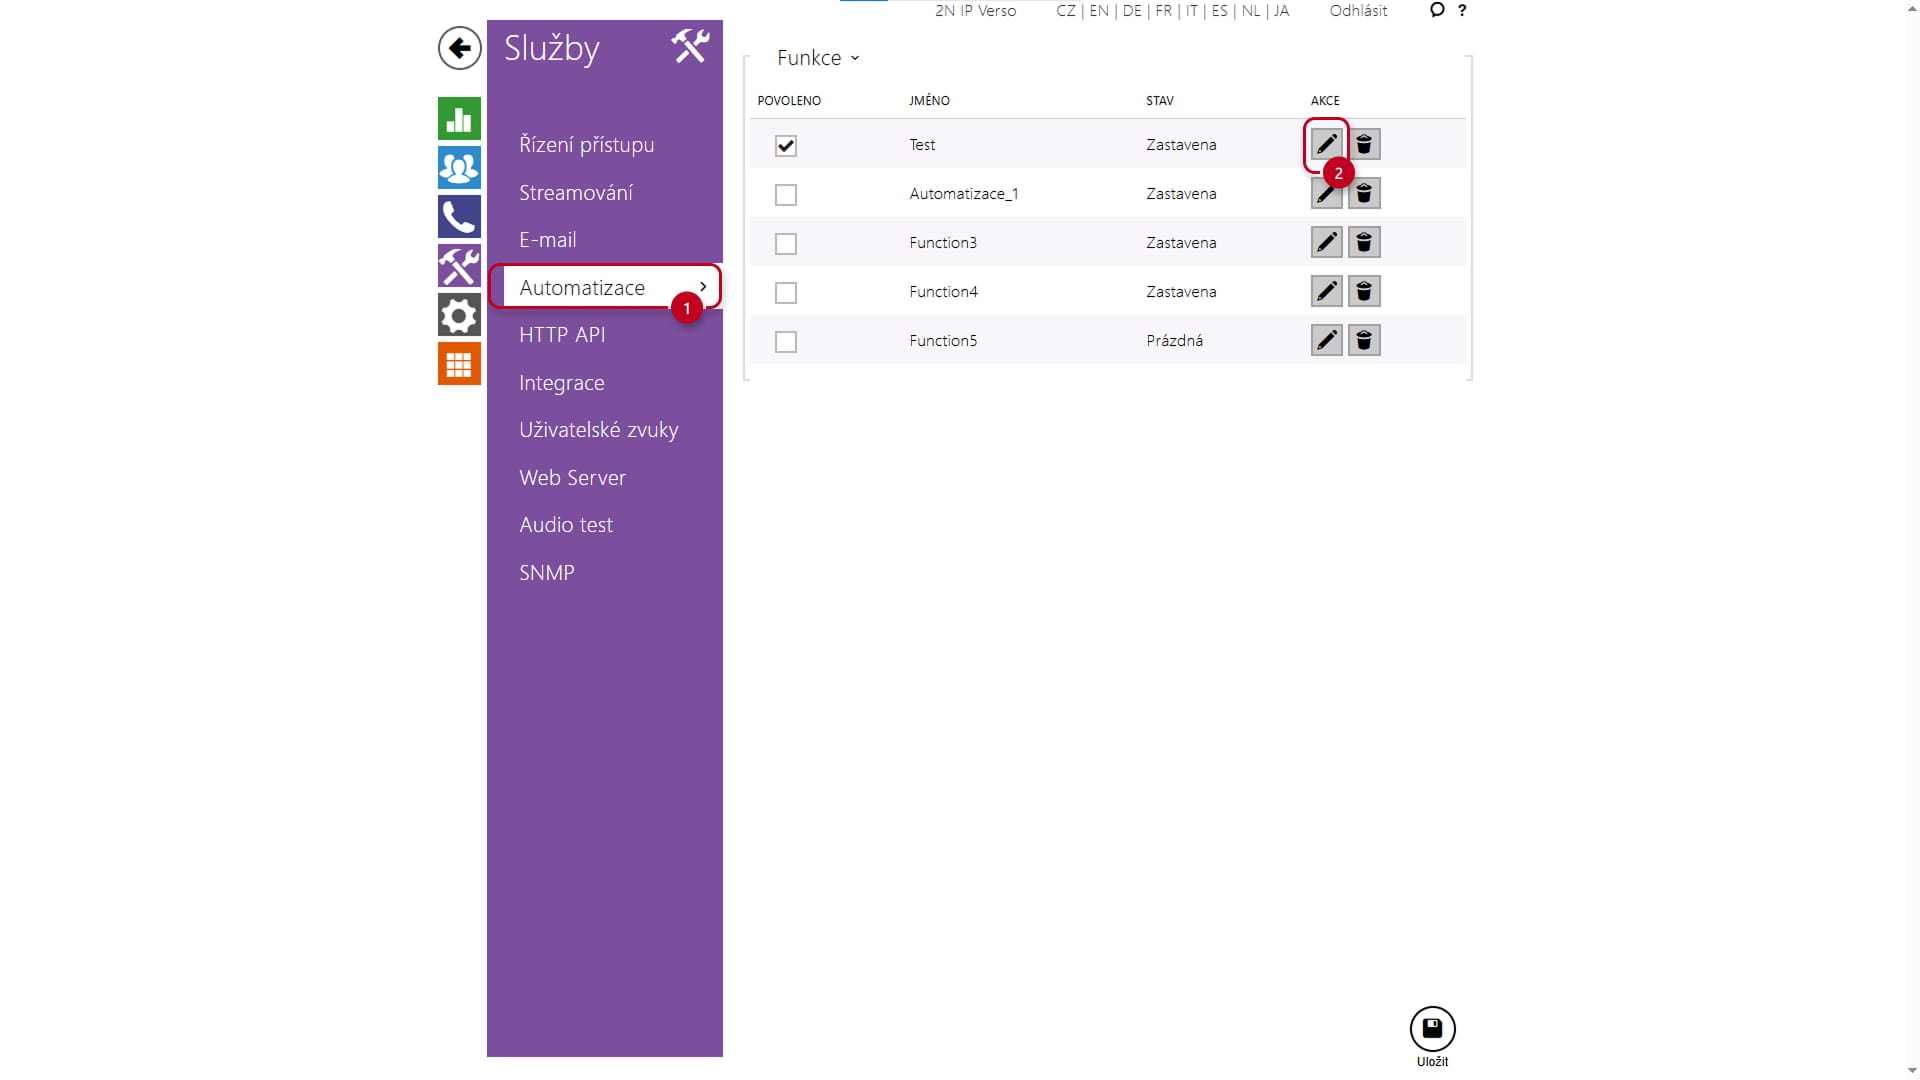Delete the Test function

(1364, 145)
